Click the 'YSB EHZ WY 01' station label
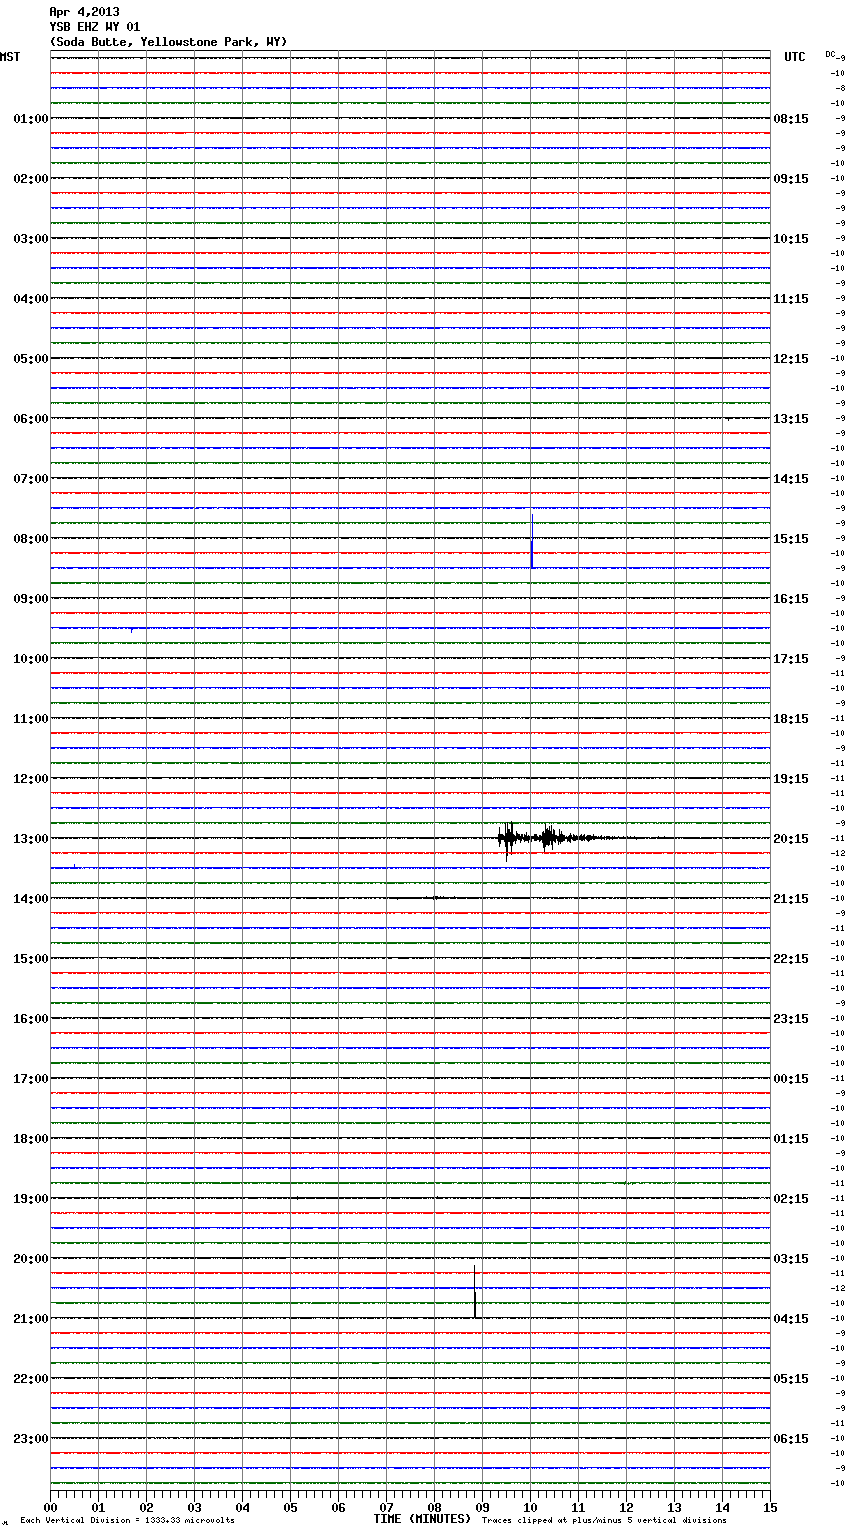 click(94, 27)
